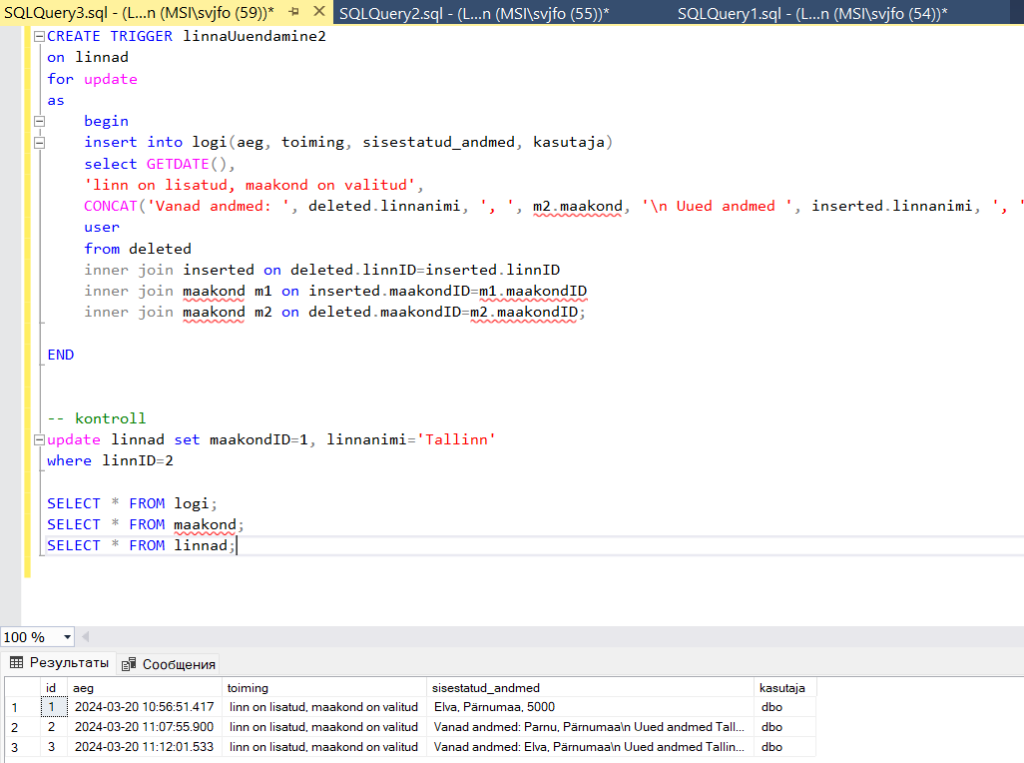This screenshot has height=763, width=1024.
Task: Click the horizontal scroll left arrow
Action: 85,636
